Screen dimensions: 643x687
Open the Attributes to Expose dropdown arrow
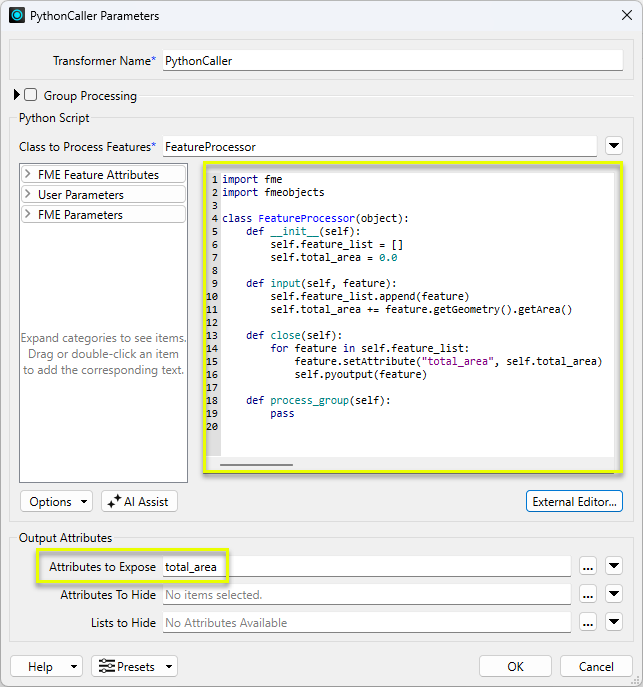tap(614, 567)
